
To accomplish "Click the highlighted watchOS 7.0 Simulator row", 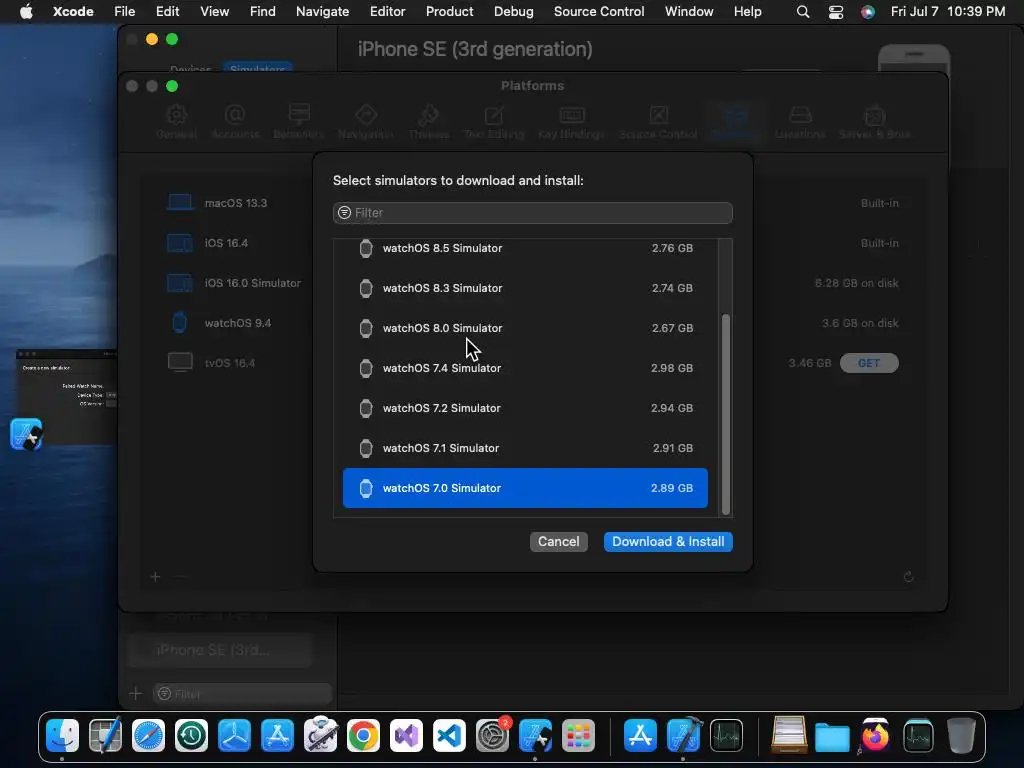I will [x=525, y=488].
